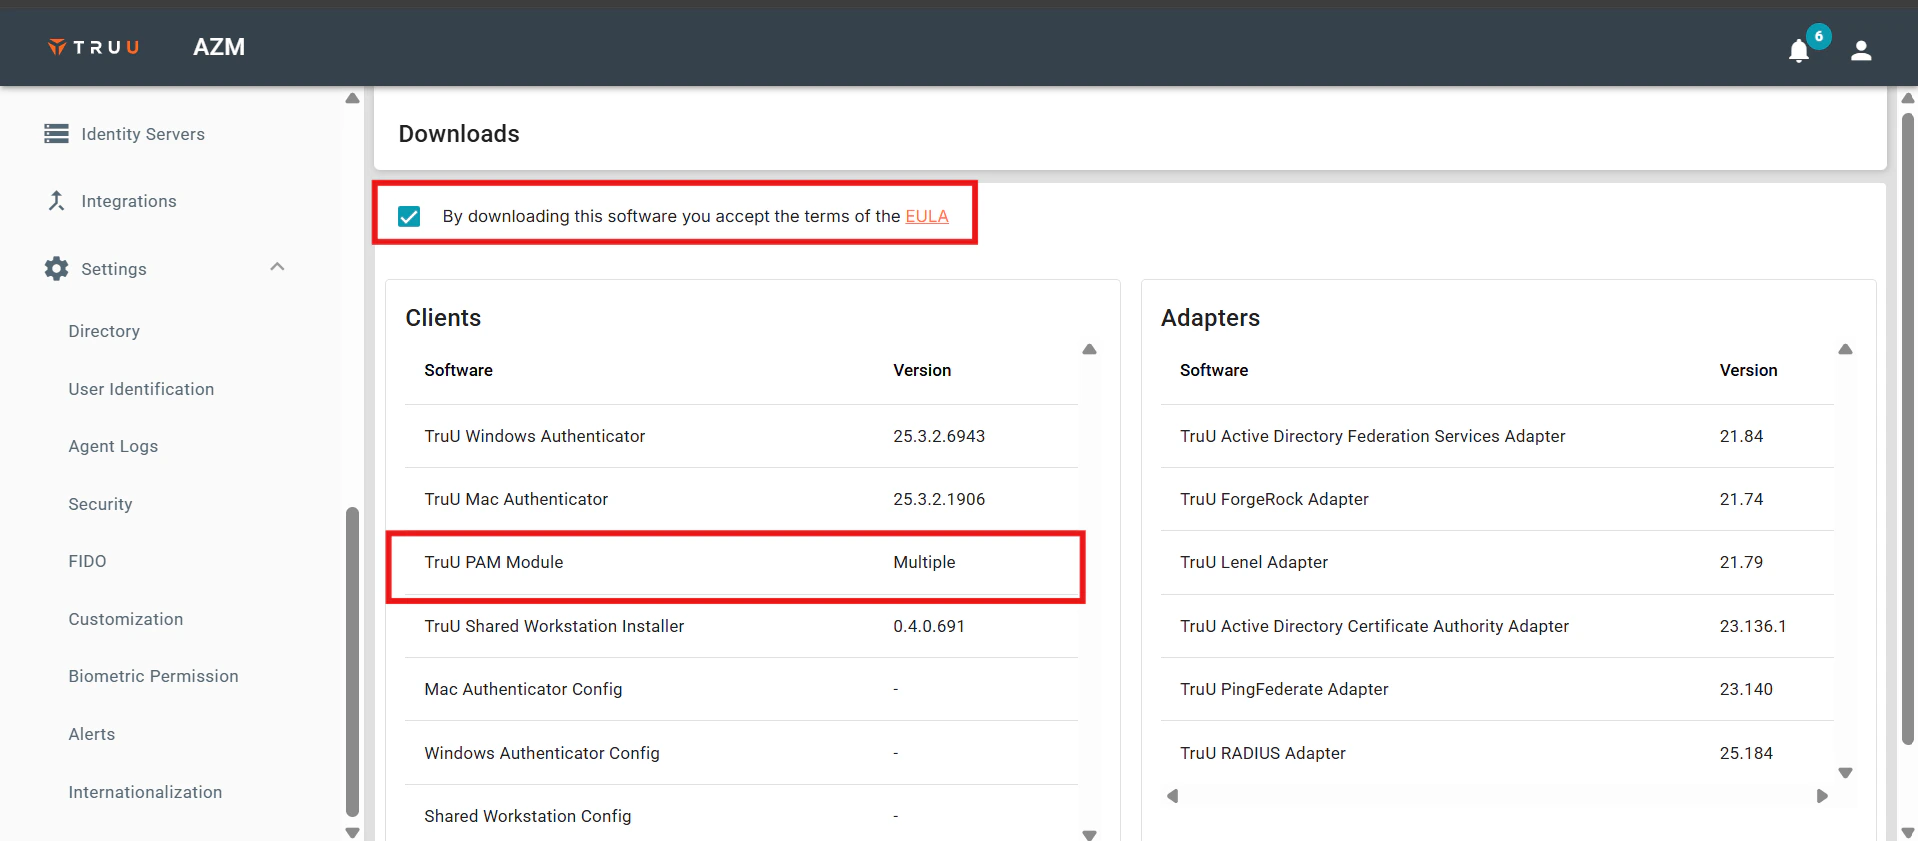Click sidebar scroll up arrow
The width and height of the screenshot is (1918, 841).
pos(352,98)
